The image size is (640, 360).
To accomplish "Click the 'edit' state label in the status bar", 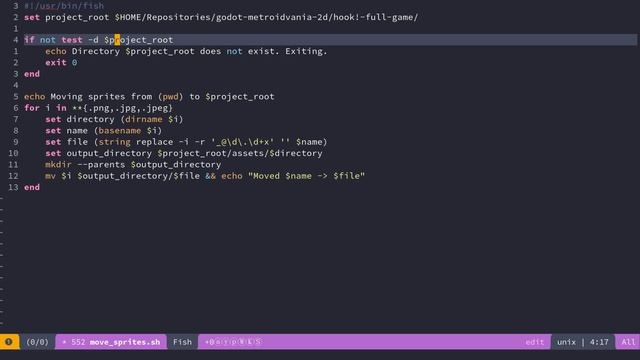I will click(x=535, y=342).
